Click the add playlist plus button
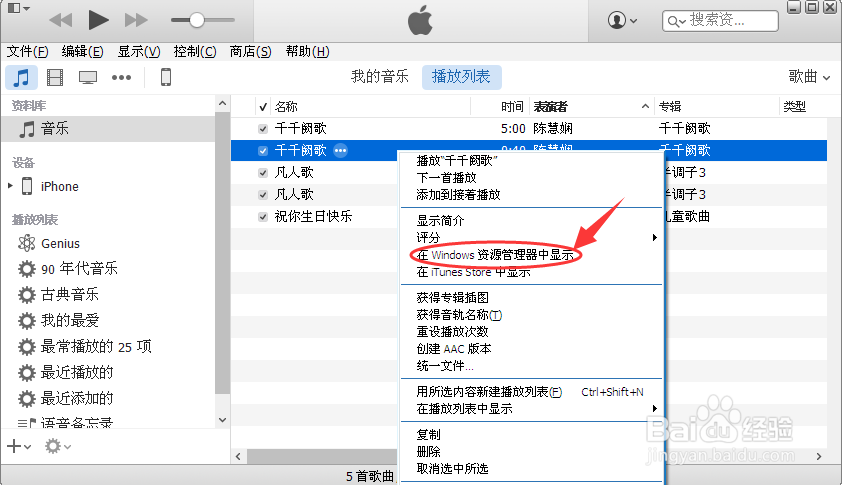The image size is (842, 485). coord(19,446)
